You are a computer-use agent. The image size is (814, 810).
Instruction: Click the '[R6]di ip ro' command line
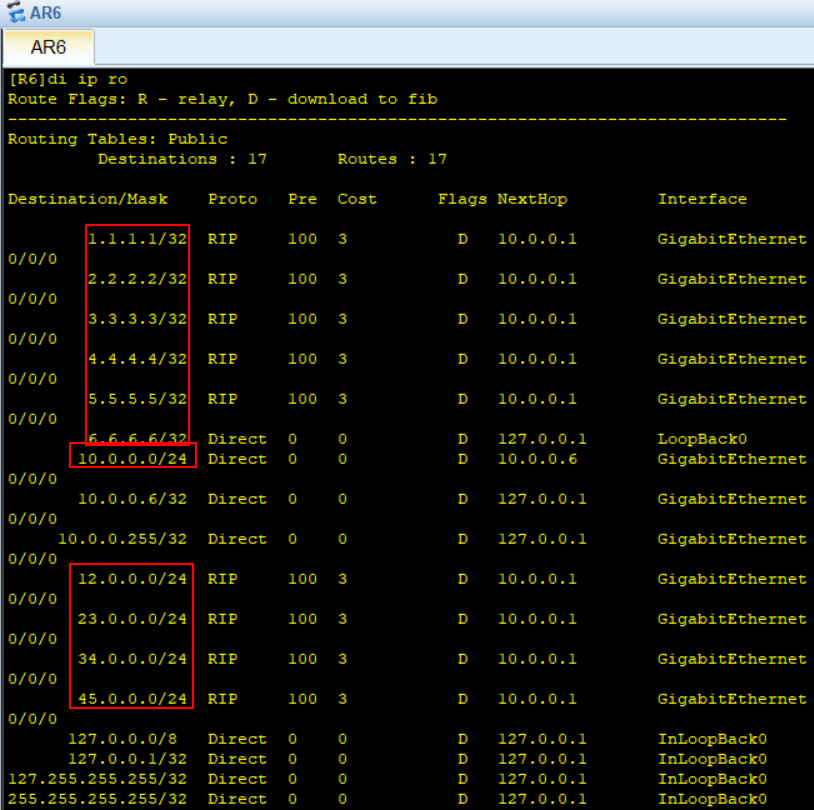[67, 79]
